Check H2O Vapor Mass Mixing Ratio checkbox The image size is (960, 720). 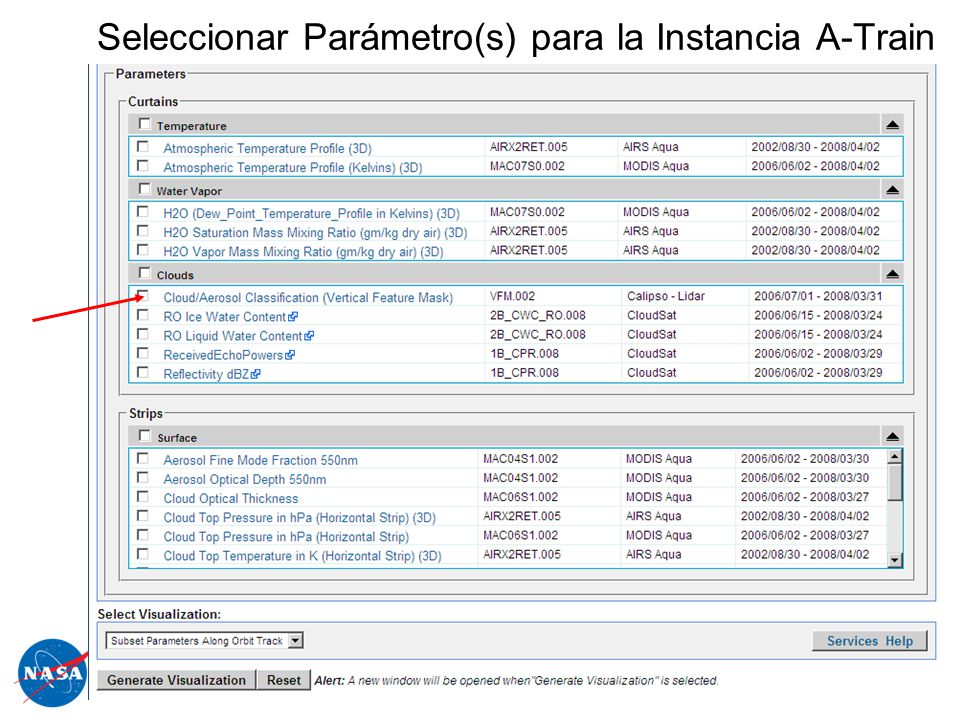coord(143,249)
